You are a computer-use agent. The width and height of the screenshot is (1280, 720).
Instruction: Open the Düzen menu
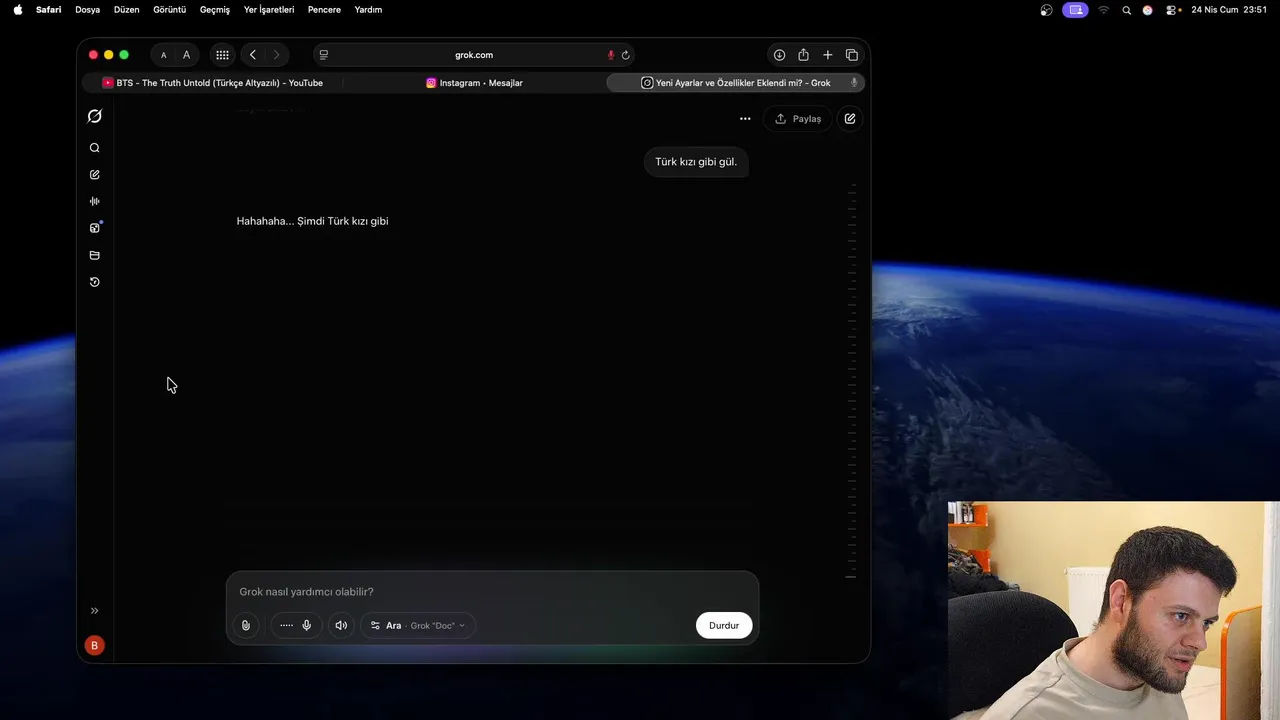[126, 10]
